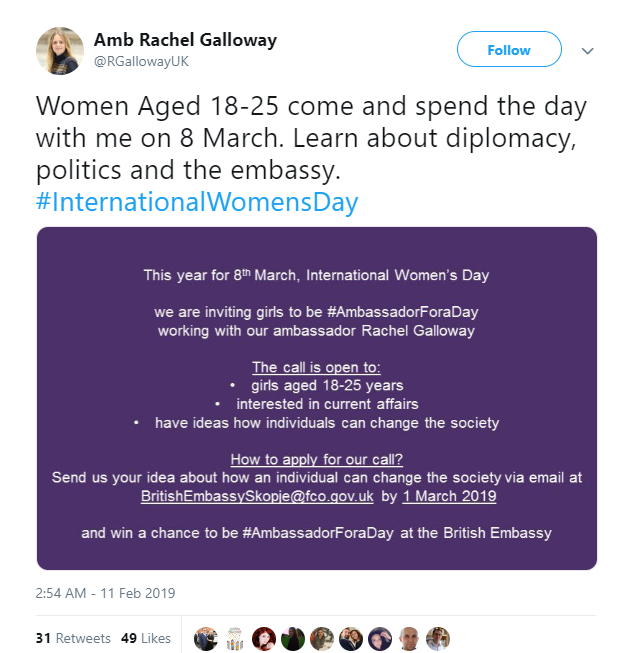Viewport: 619px width, 653px height.
Task: View the 31 Retweets list
Action: [x=73, y=638]
